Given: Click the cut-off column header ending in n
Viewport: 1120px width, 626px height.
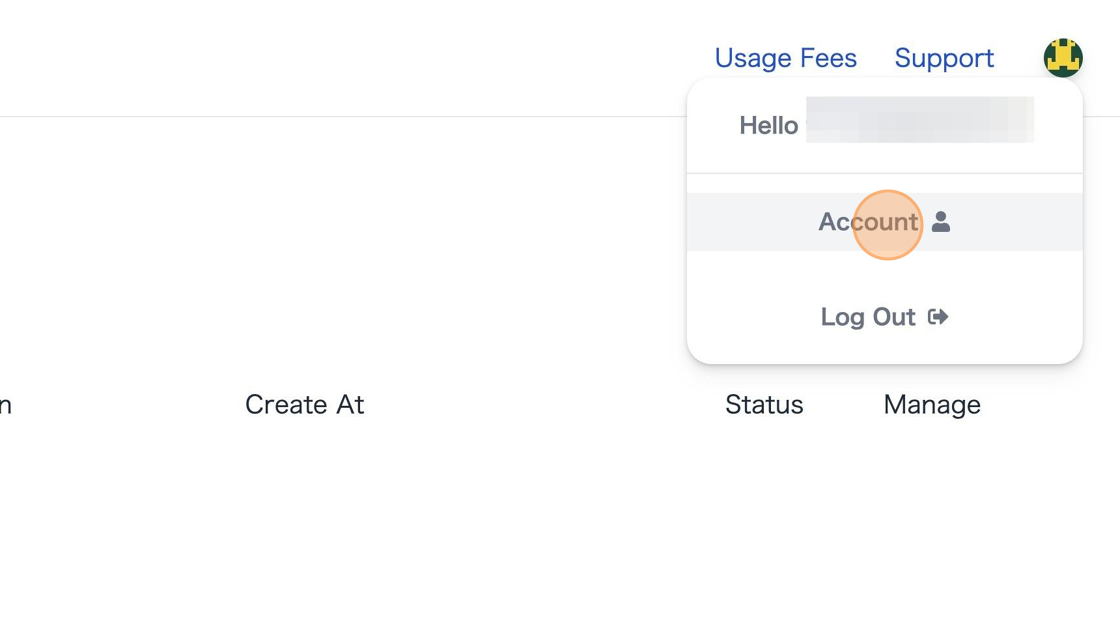Looking at the screenshot, I should pos(6,405).
